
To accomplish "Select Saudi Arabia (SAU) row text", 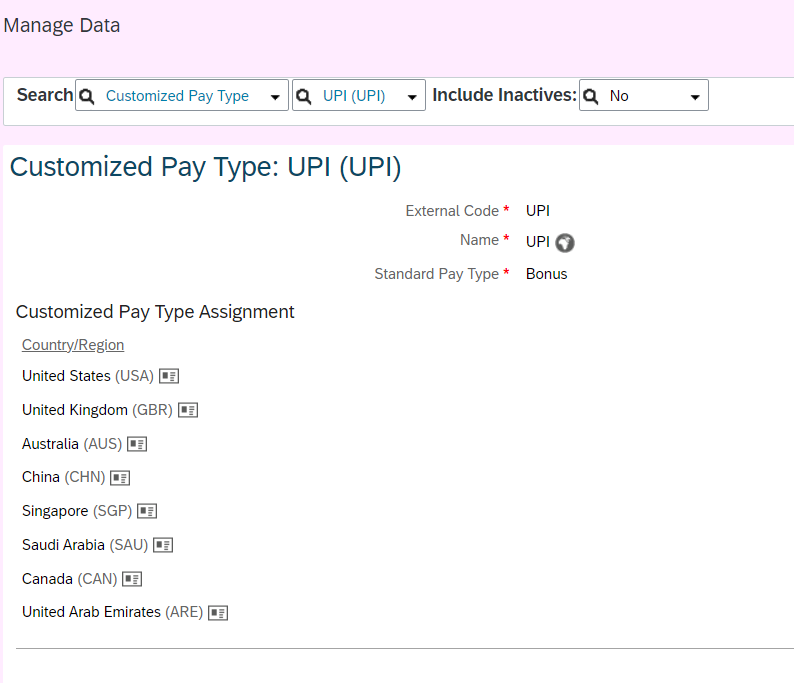I will [x=85, y=545].
